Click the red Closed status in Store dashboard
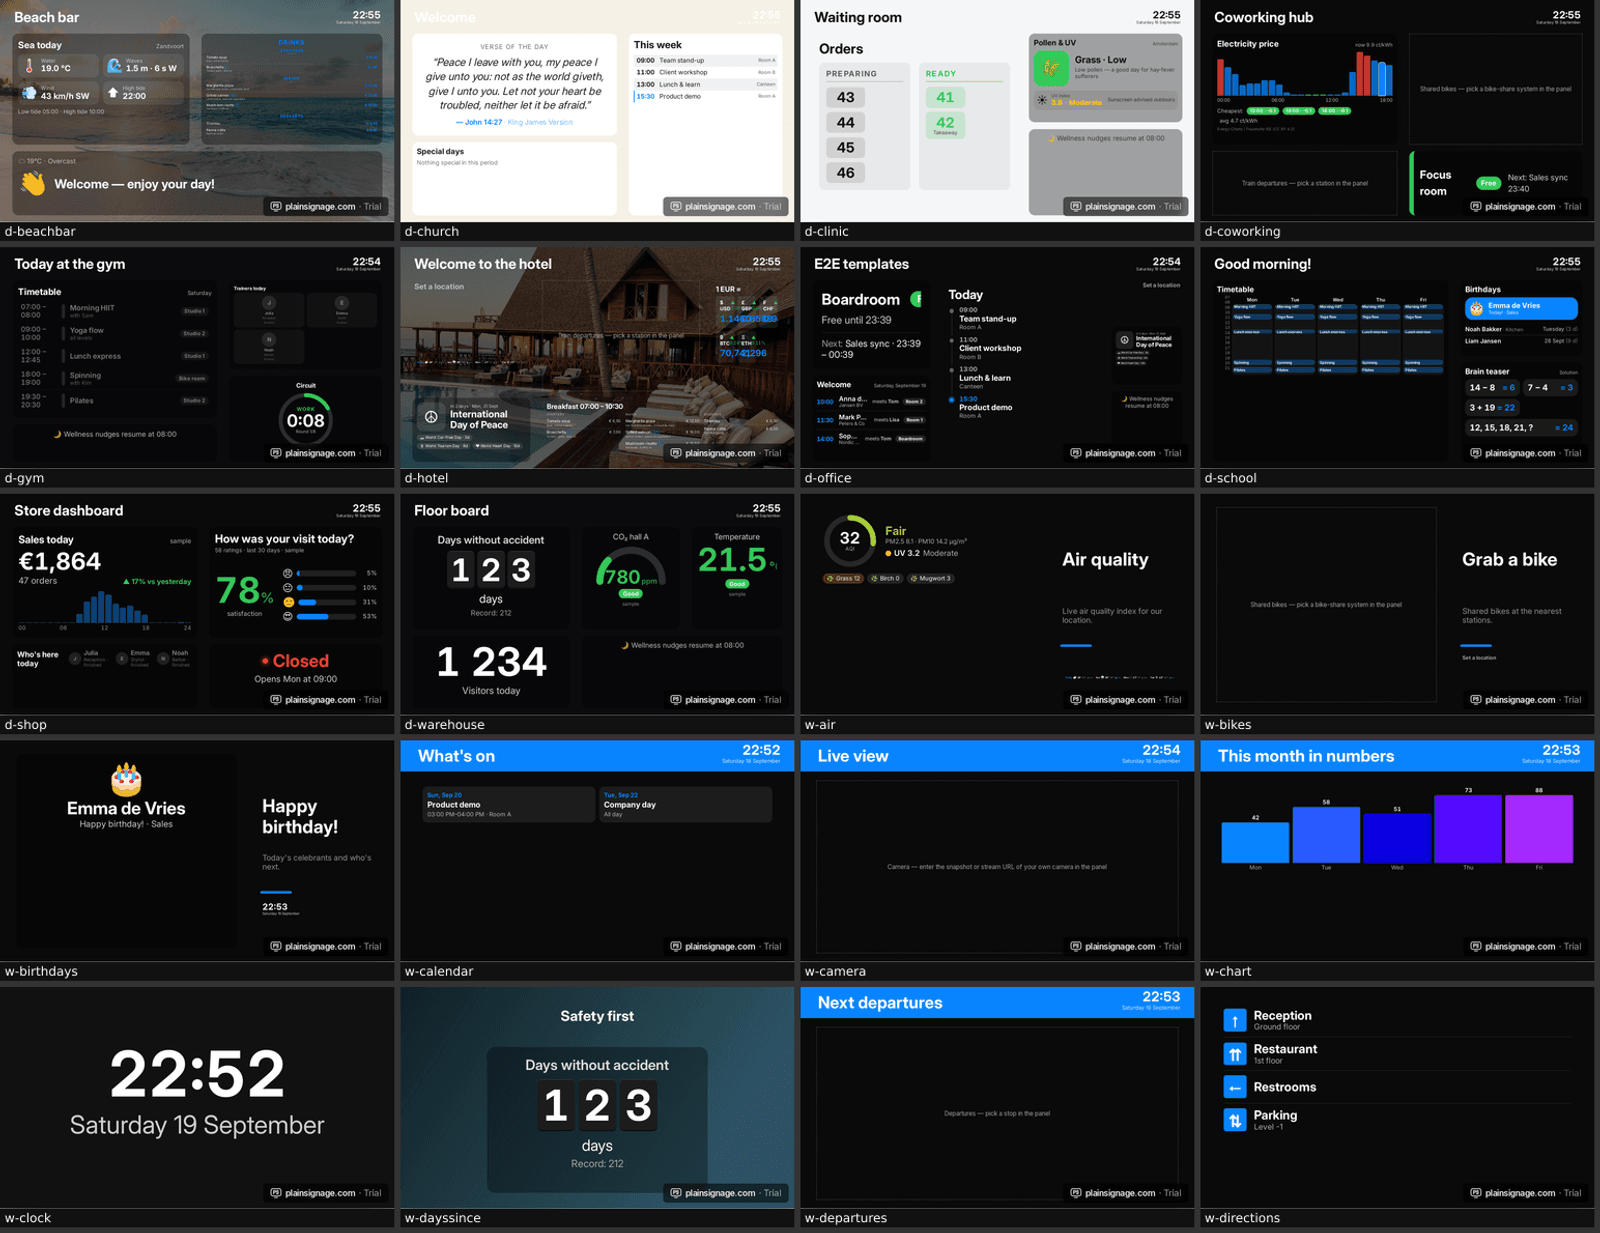Viewport: 1600px width, 1233px height. pyautogui.click(x=295, y=661)
